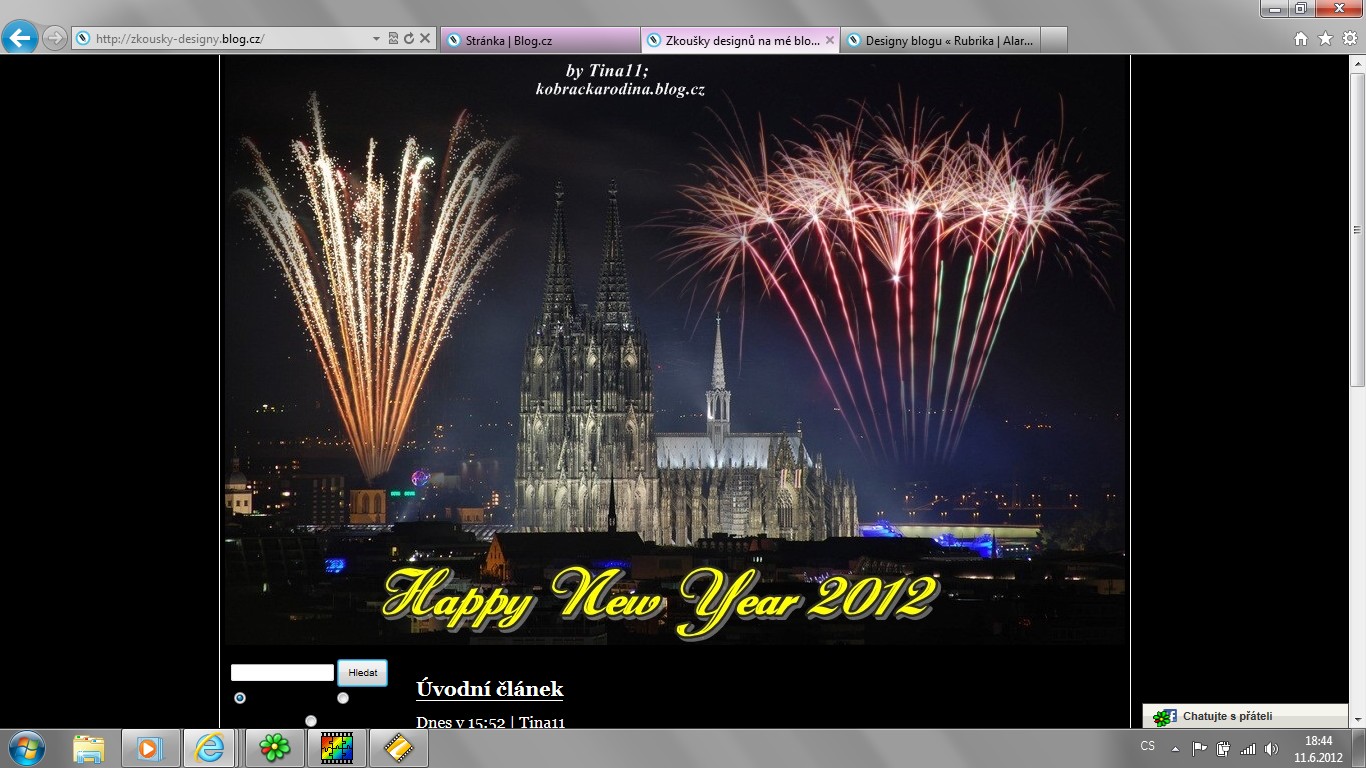This screenshot has width=1366, height=768.
Task: Open the 'Designy blogu « Rubrika' tab
Action: tap(941, 40)
